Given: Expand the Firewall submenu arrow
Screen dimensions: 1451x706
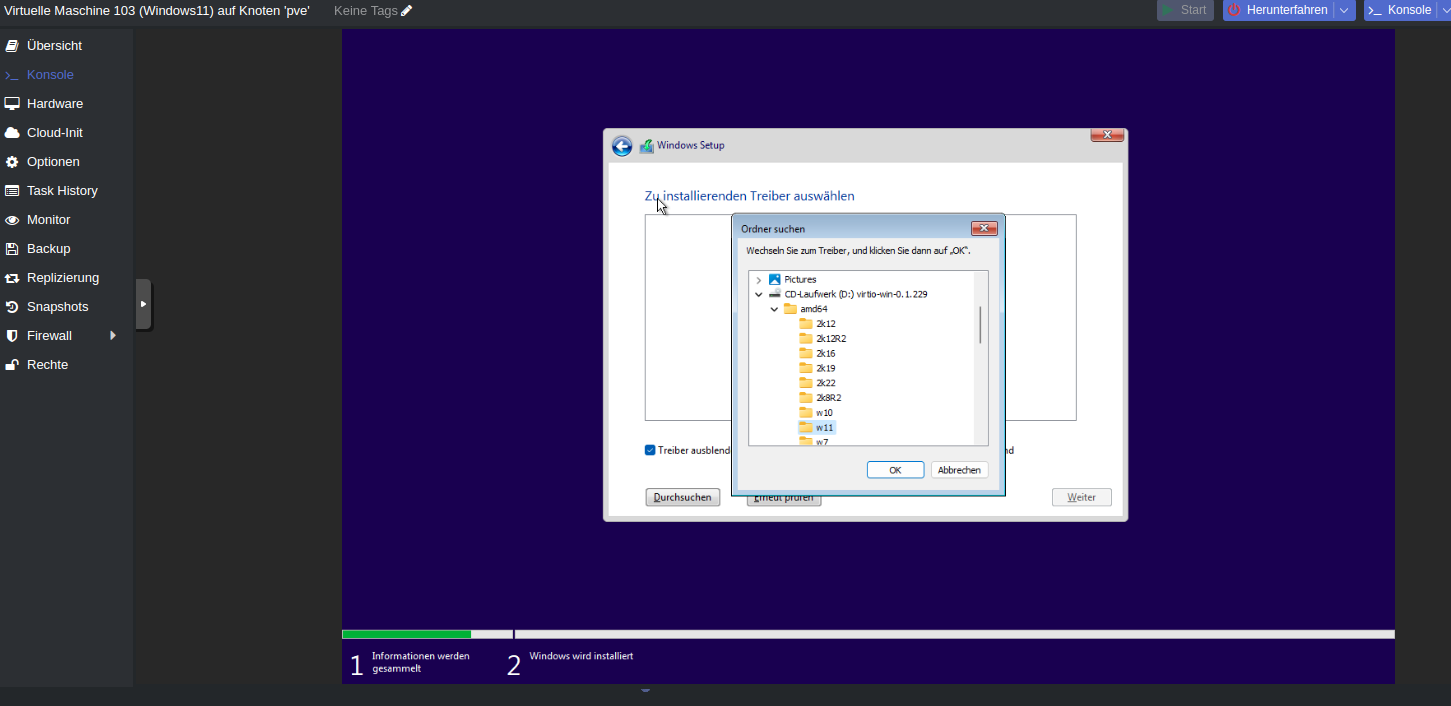Looking at the screenshot, I should point(113,336).
